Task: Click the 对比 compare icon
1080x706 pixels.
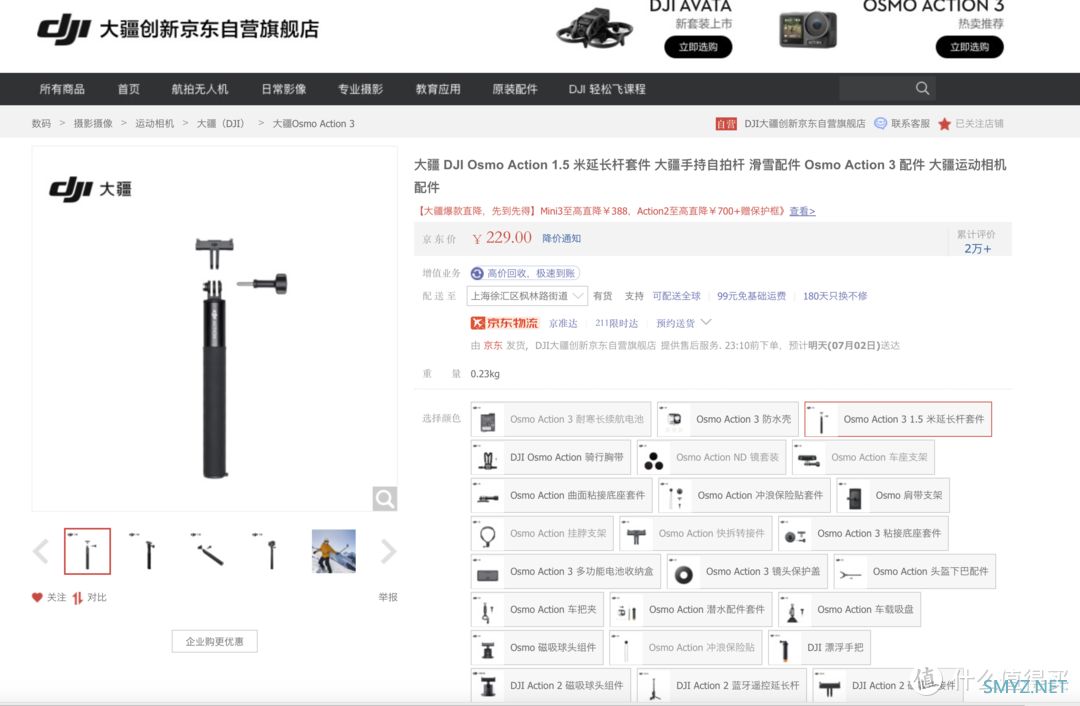Action: (77, 597)
